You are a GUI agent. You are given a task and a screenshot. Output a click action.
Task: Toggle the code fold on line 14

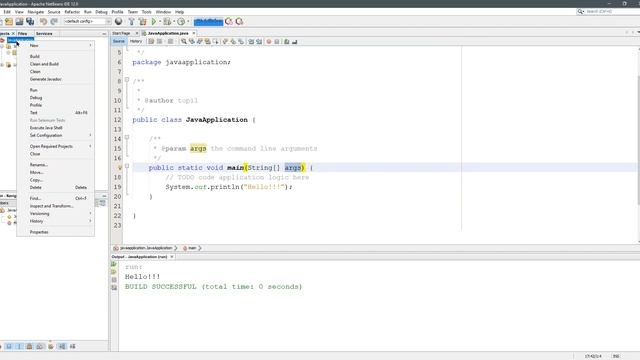(127, 138)
